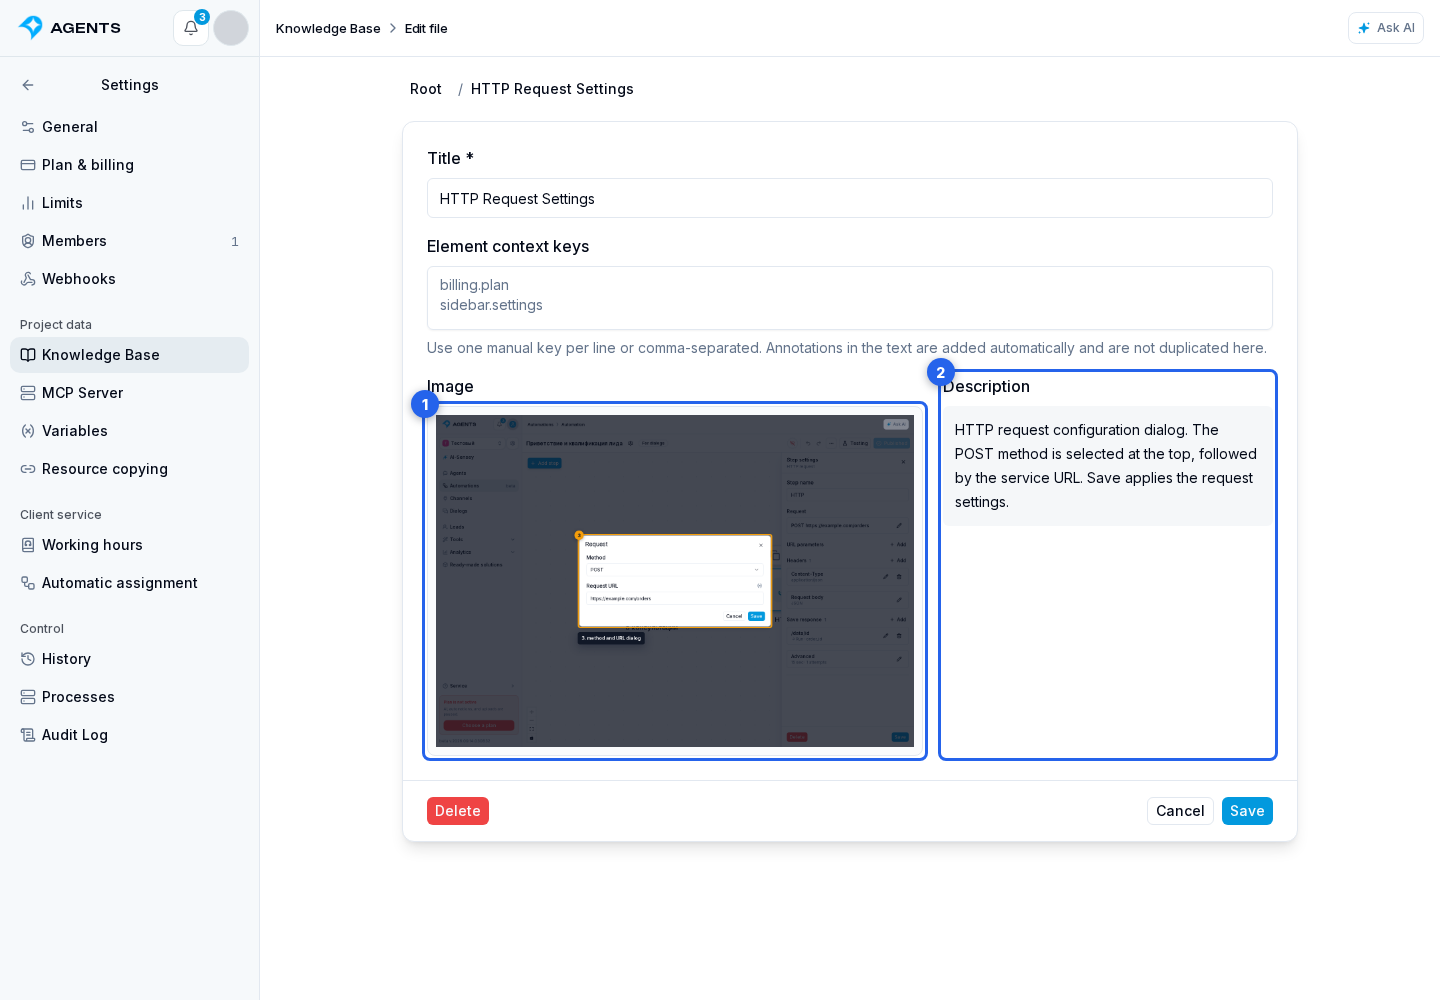Click the annotated screenshot image thumbnail
This screenshot has height=1000, width=1440.
tap(675, 581)
